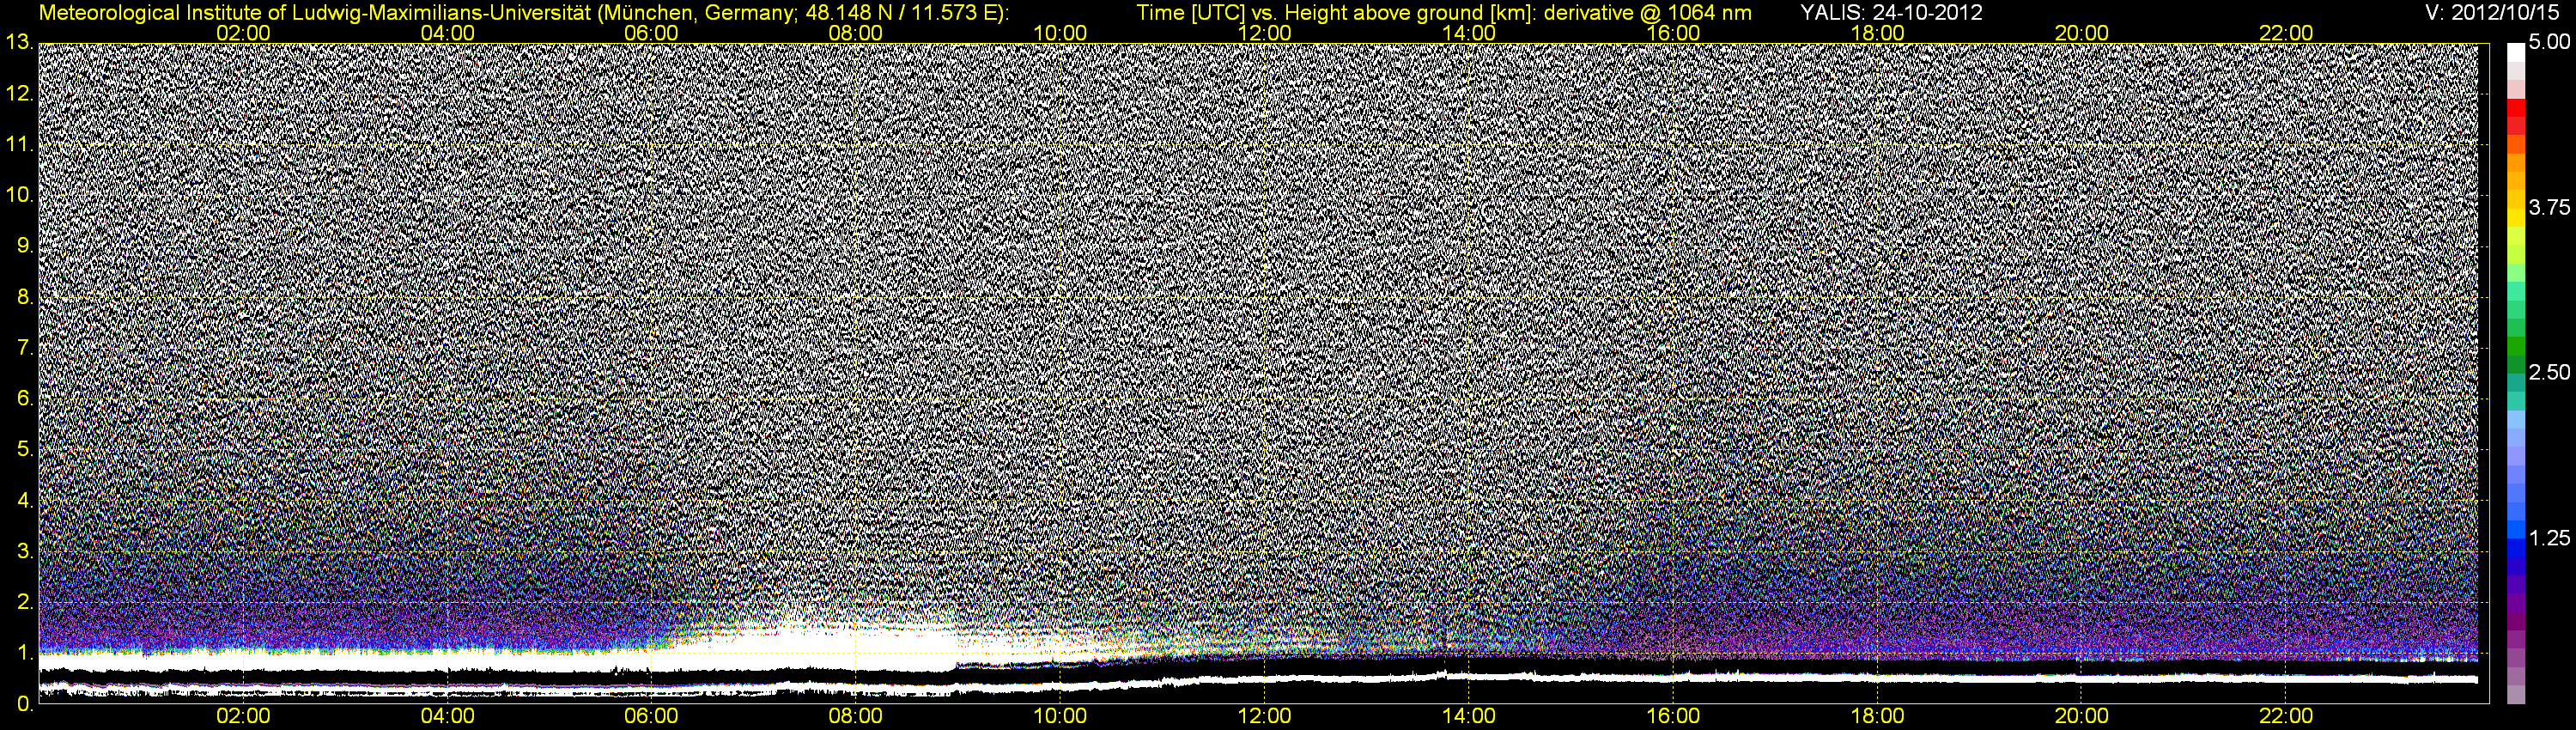2576x730 pixels.
Task: Click the 12:00 label on the lower time axis
Action: pyautogui.click(x=1265, y=717)
